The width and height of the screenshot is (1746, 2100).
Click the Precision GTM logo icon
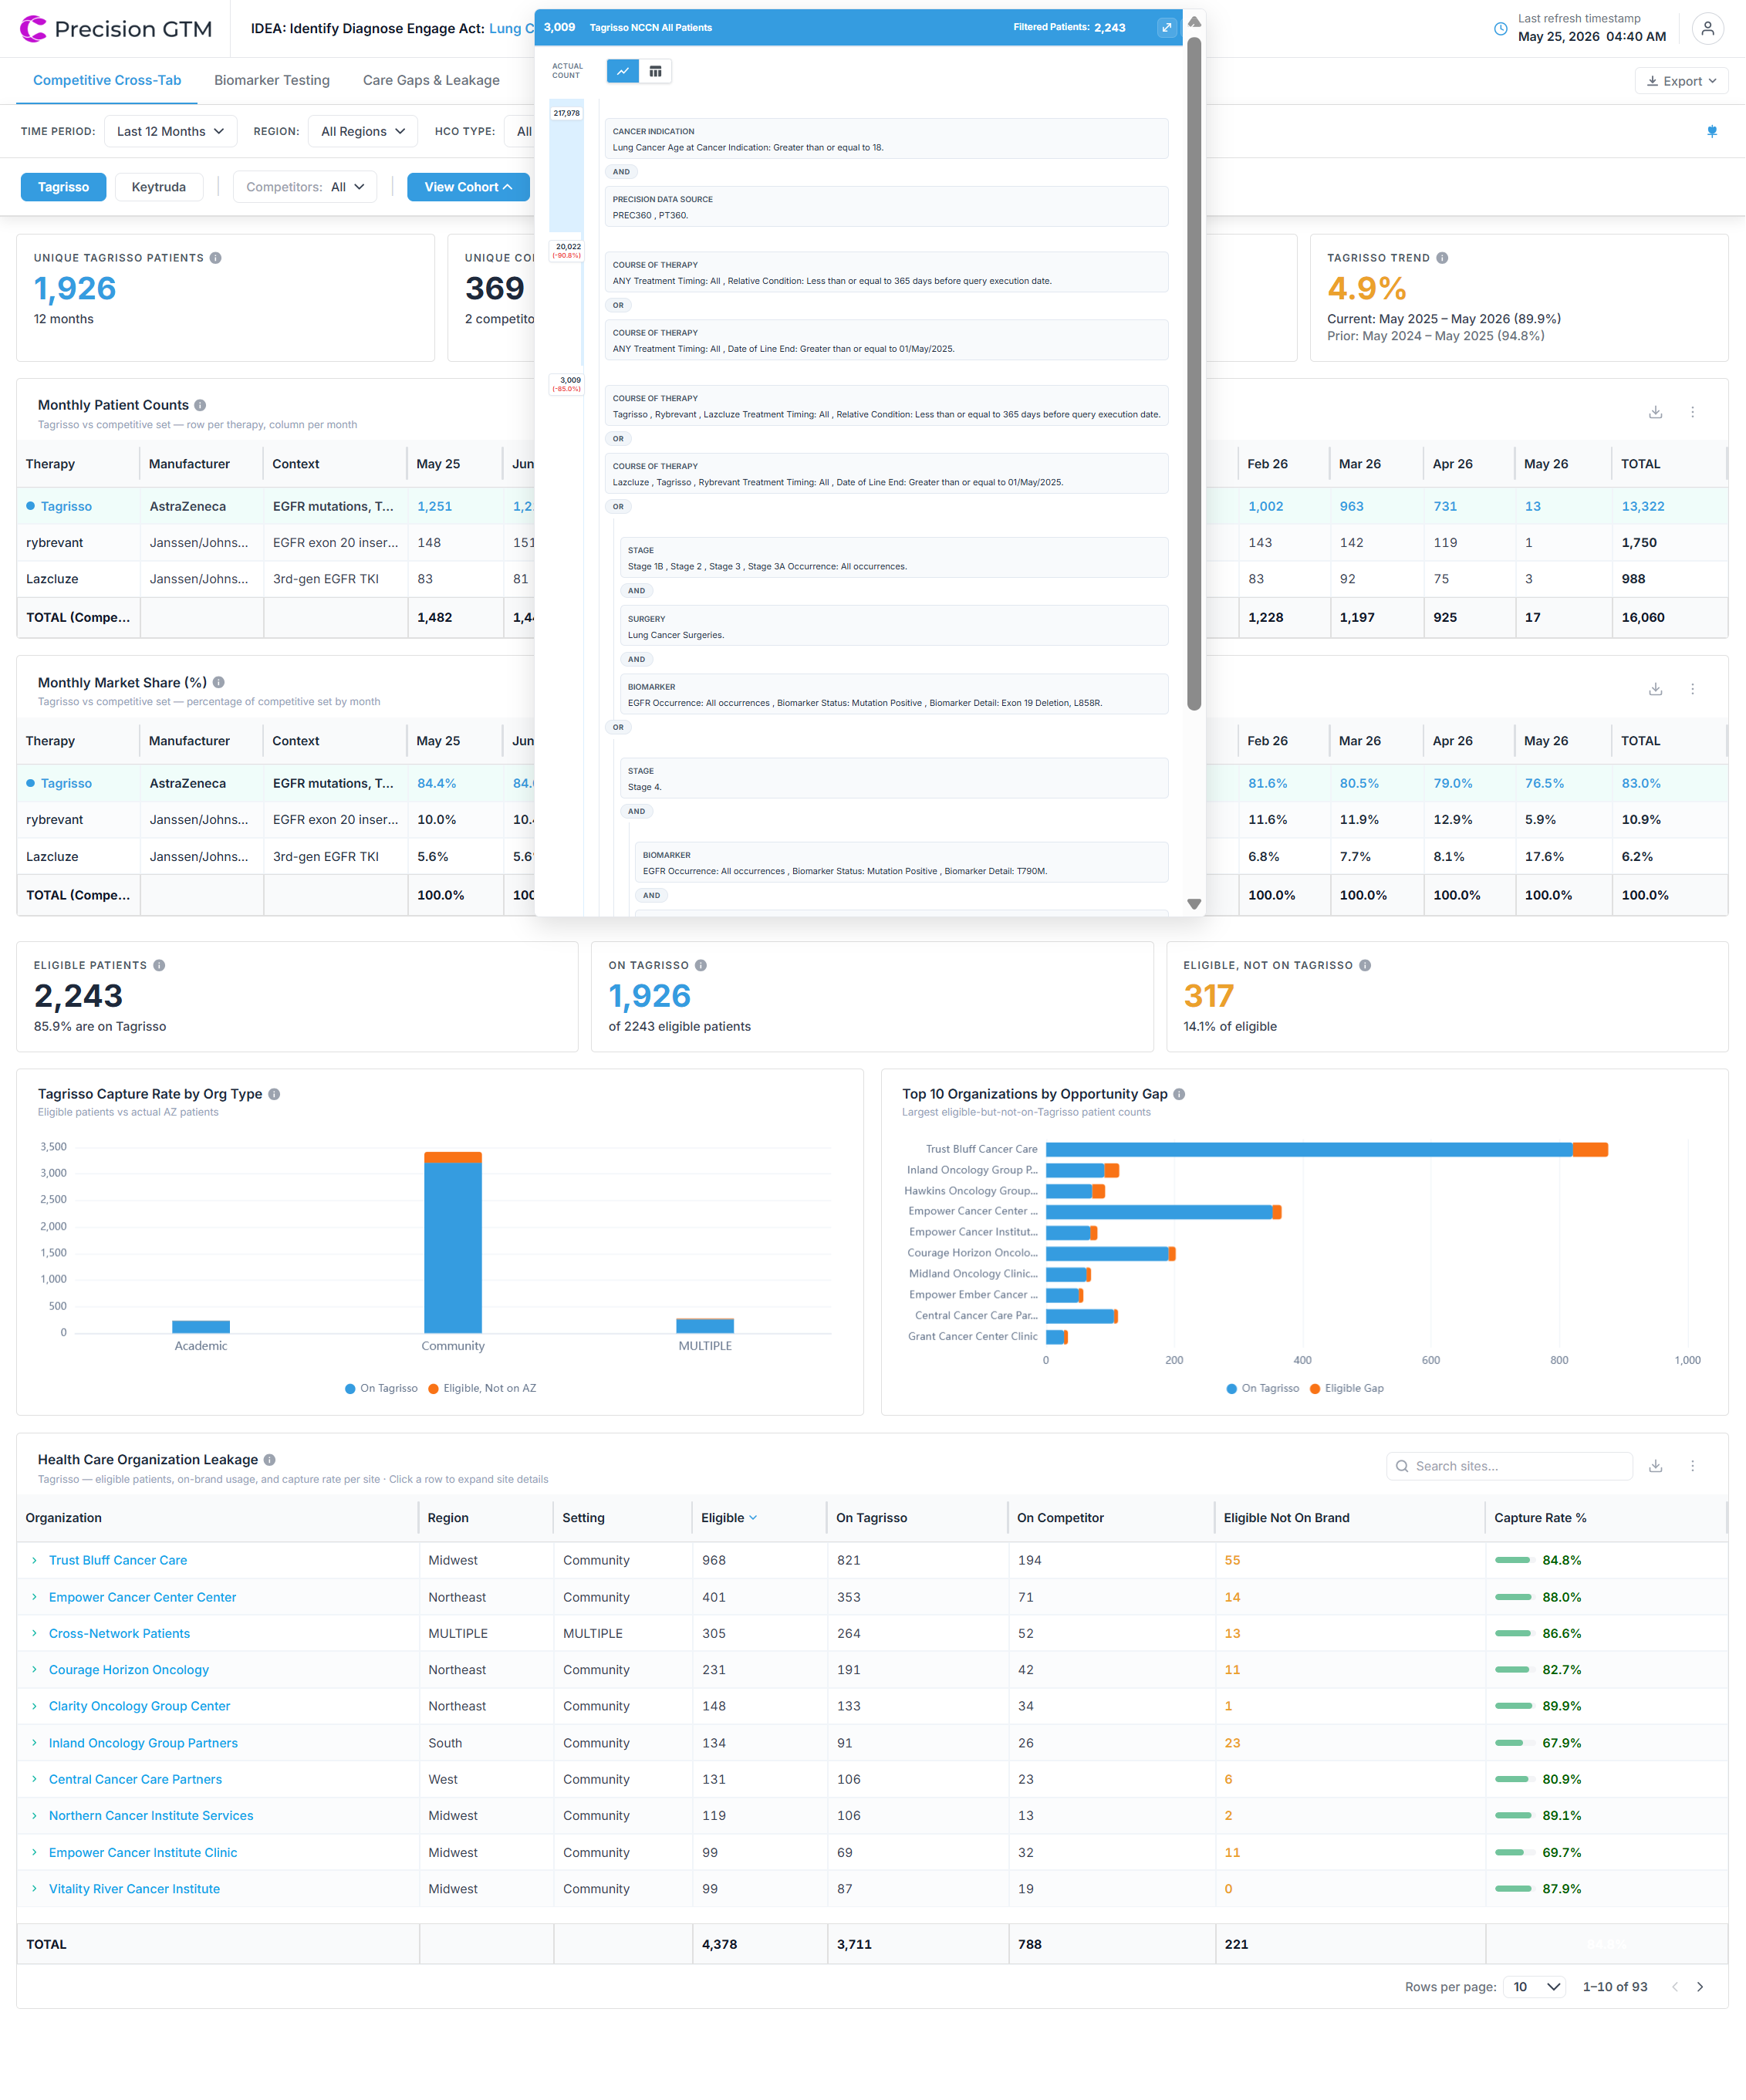[x=33, y=29]
